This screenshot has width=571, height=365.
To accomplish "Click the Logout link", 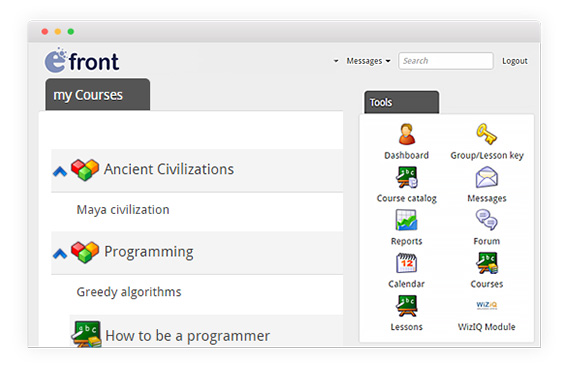I will (x=515, y=61).
